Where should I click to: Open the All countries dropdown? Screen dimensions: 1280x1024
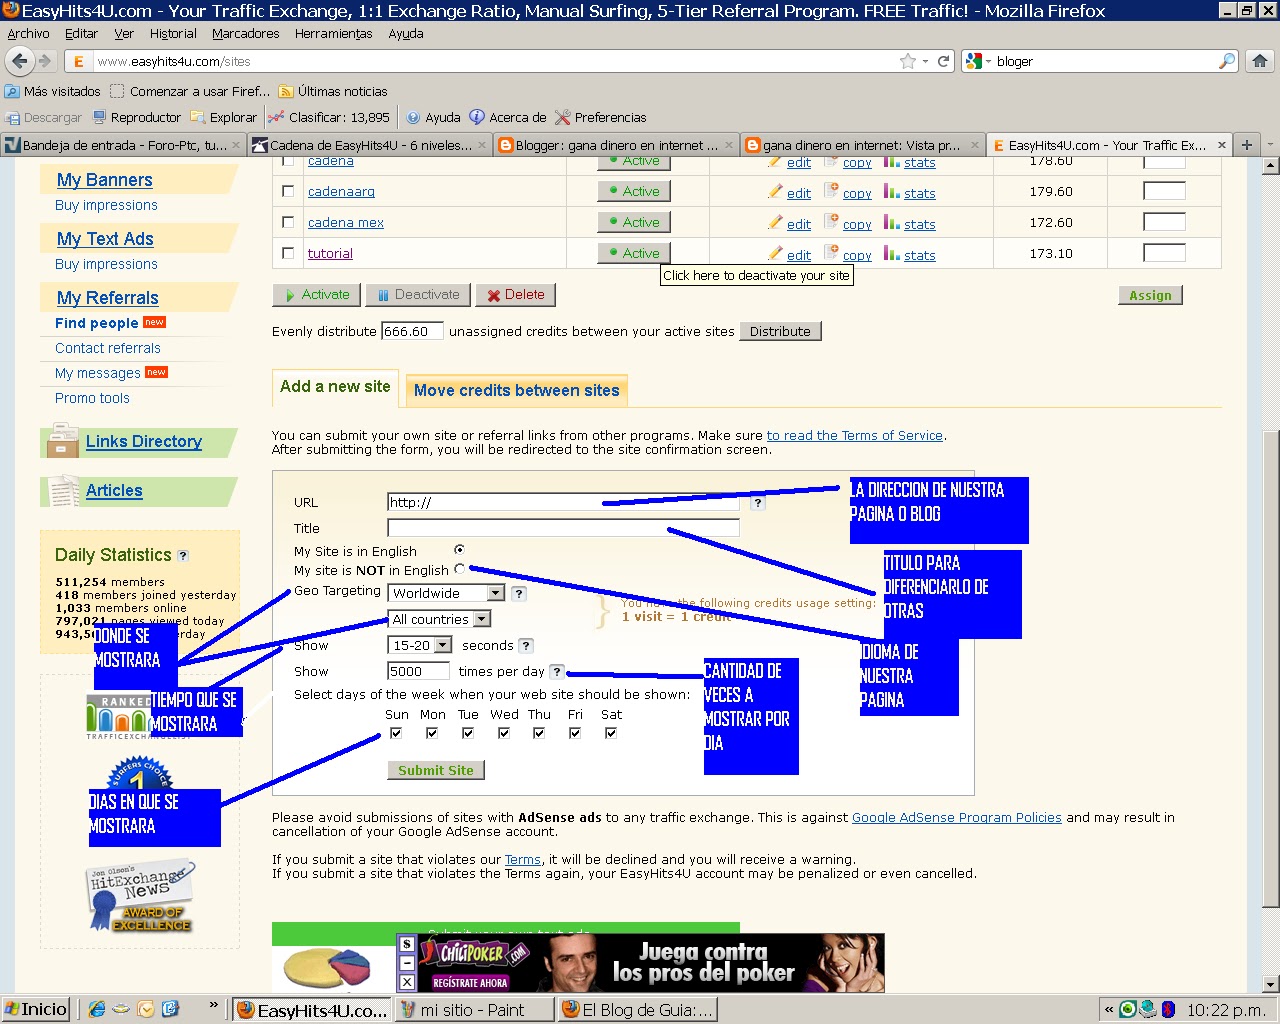click(439, 620)
